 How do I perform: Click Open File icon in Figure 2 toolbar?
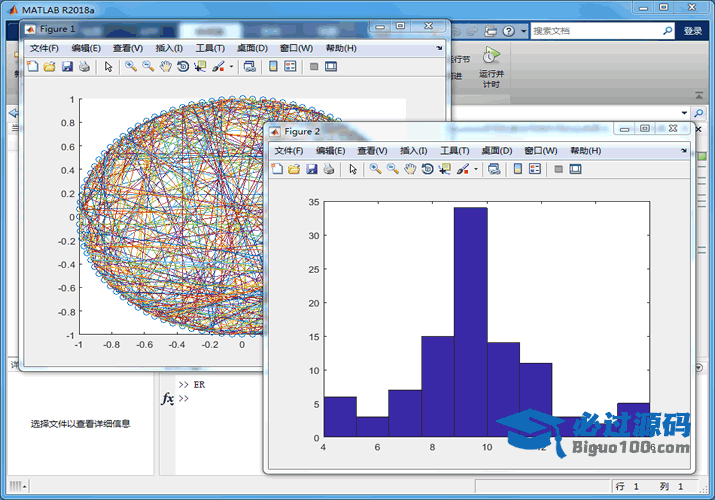point(294,169)
